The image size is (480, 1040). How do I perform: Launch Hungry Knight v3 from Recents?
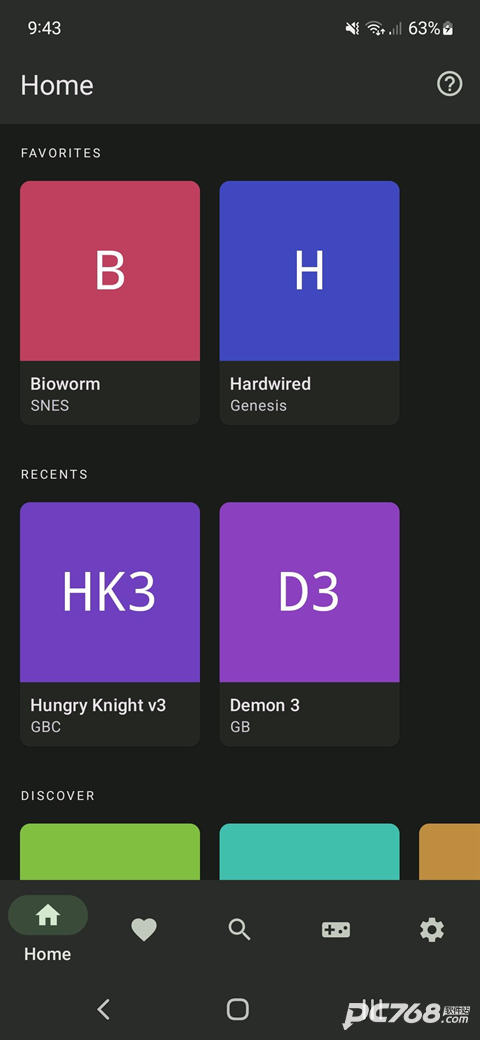[x=110, y=624]
